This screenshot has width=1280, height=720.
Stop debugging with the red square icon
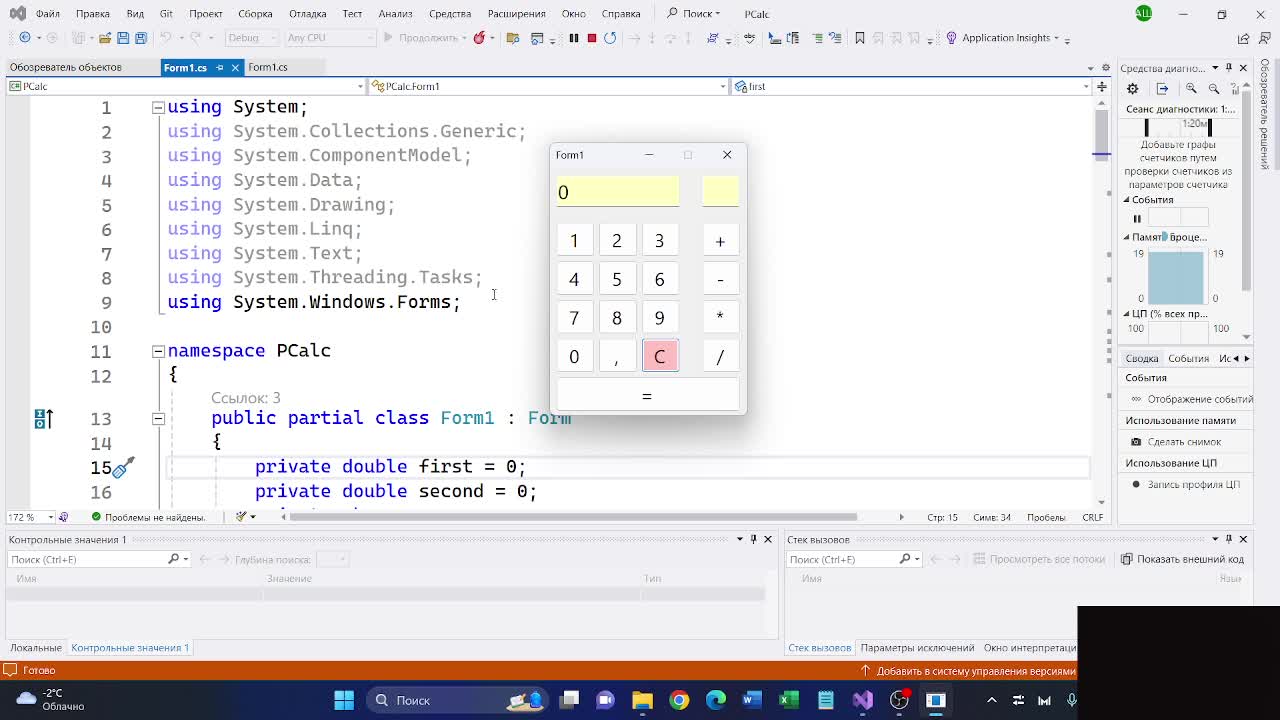[x=591, y=38]
